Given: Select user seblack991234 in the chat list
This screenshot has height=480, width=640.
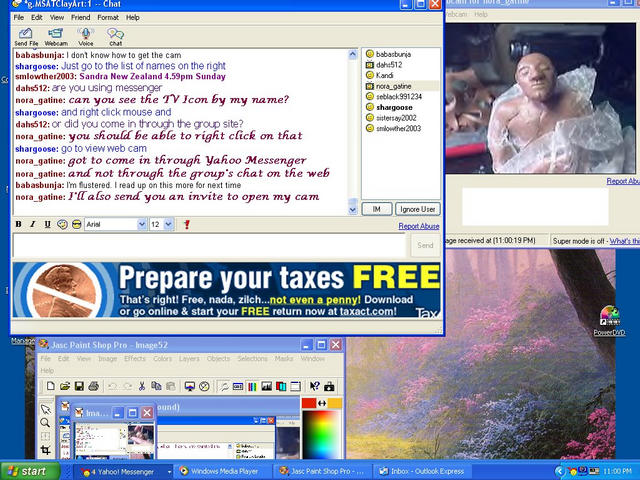Looking at the screenshot, I should pos(399,97).
